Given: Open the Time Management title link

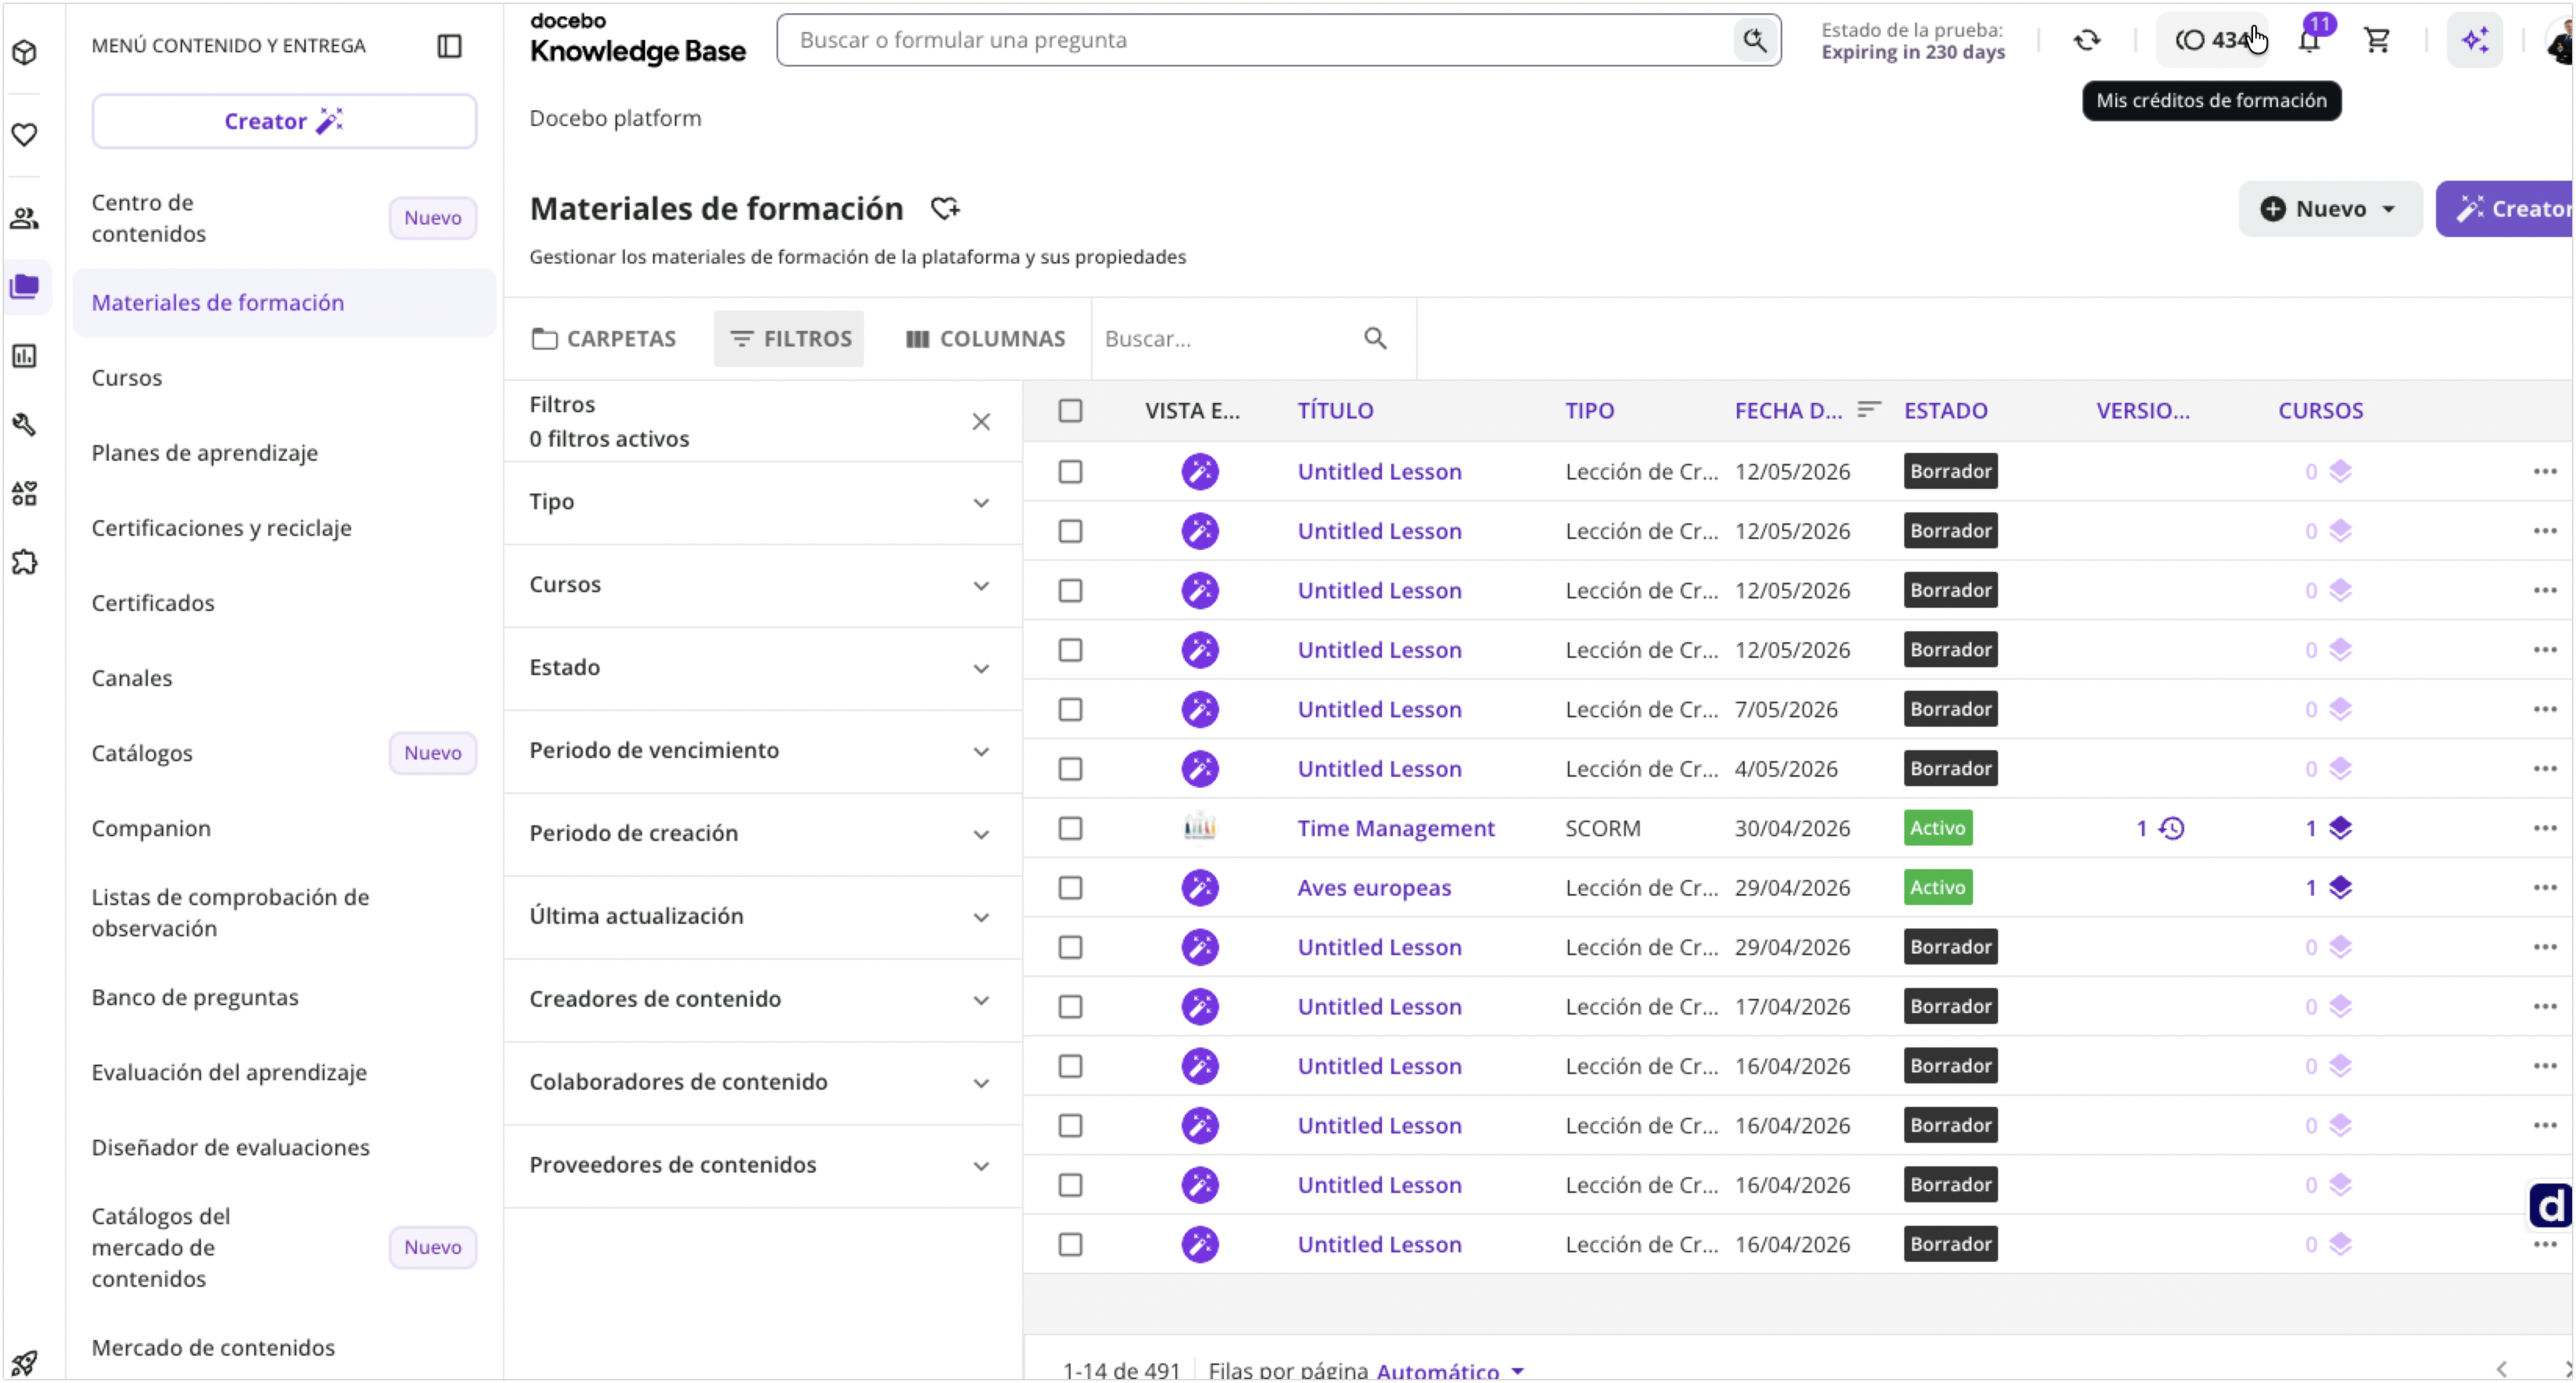Looking at the screenshot, I should coord(1396,829).
